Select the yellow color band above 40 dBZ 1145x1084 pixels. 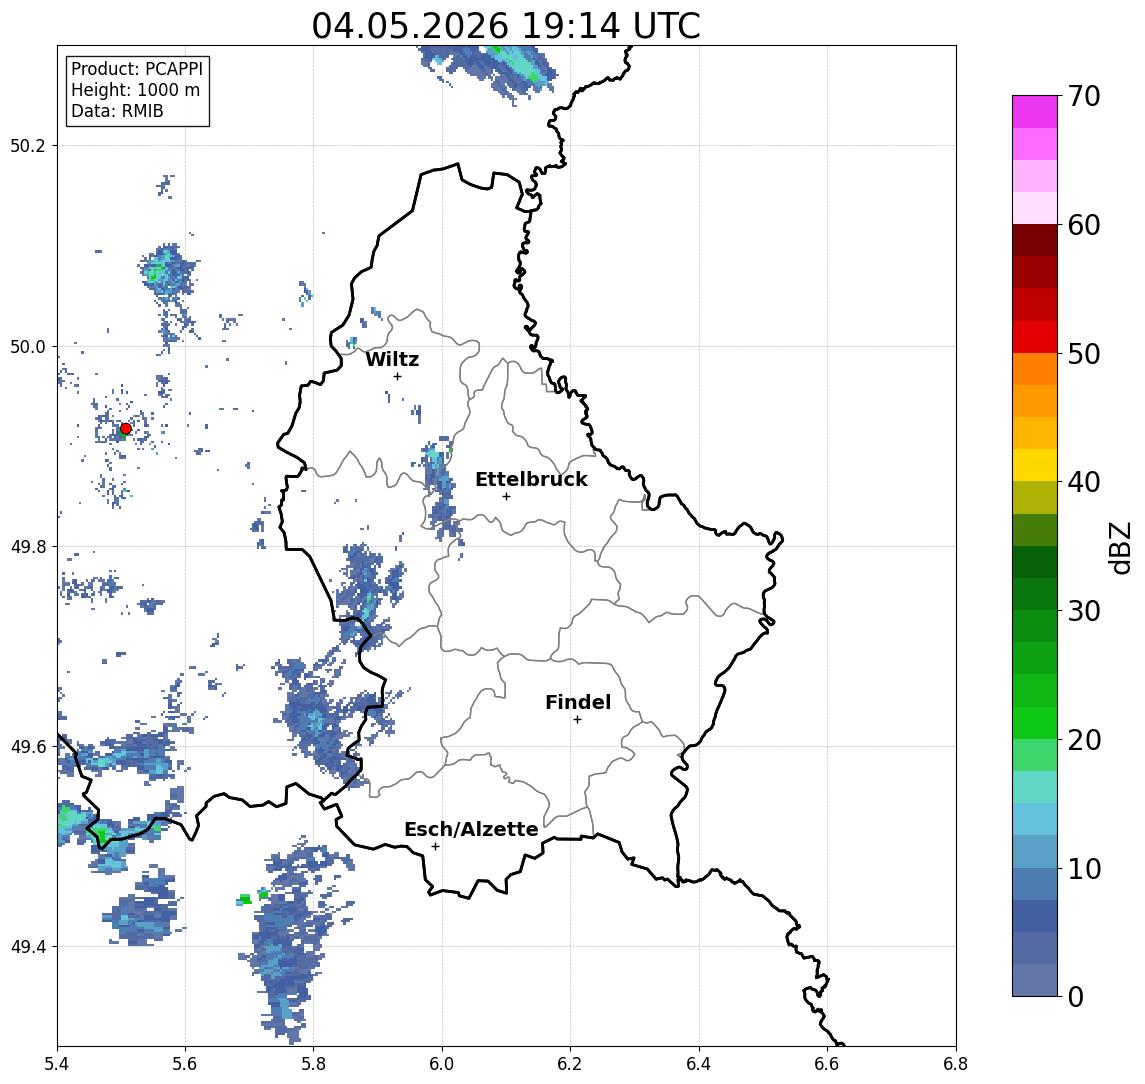(1035, 465)
